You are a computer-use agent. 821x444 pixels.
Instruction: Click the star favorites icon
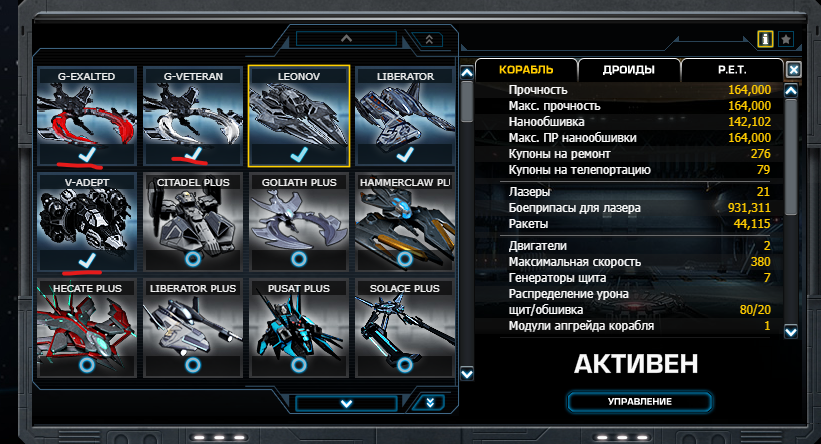[786, 39]
